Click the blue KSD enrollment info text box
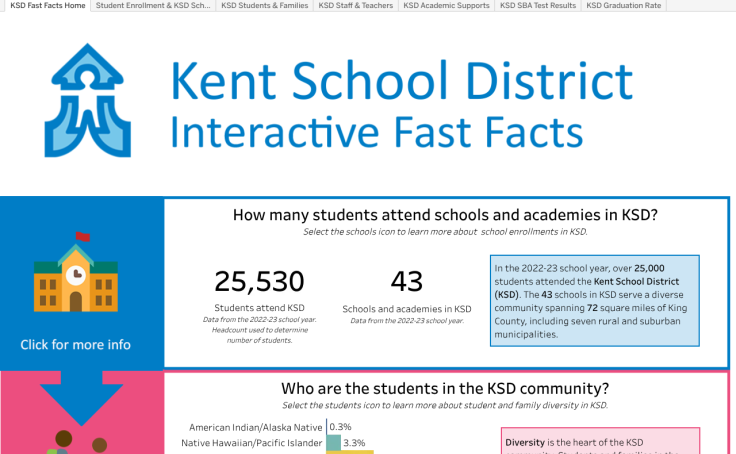This screenshot has height=454, width=736. [595, 301]
